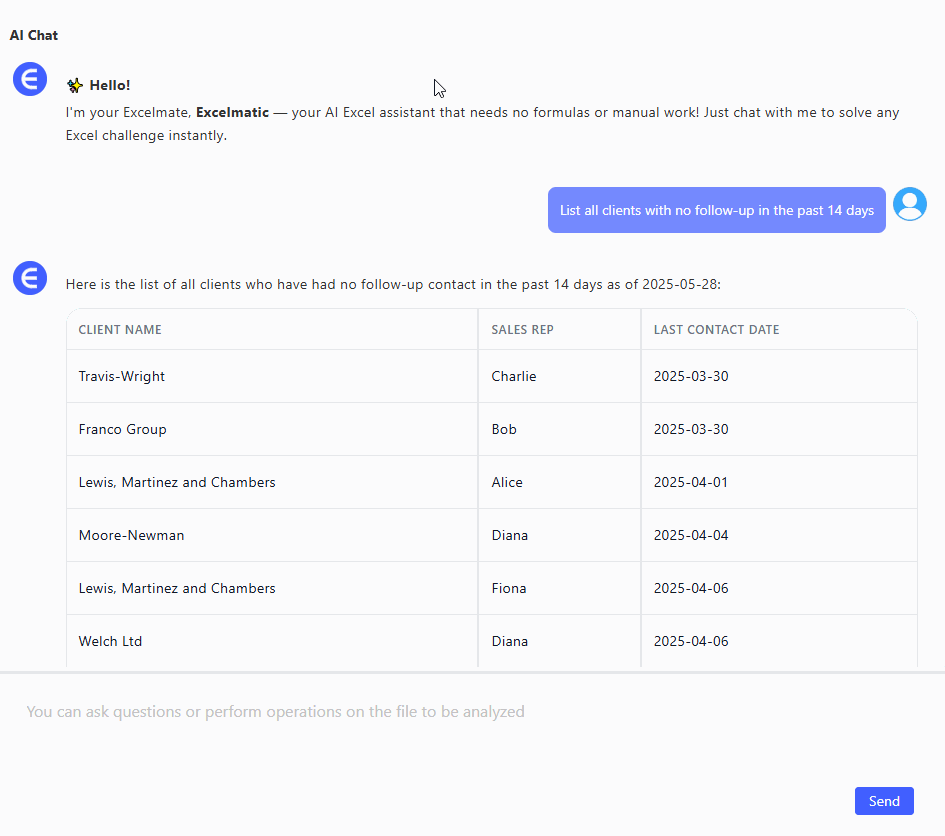The height and width of the screenshot is (836, 945).
Task: Click sales rep Alice in the table
Action: tap(507, 482)
